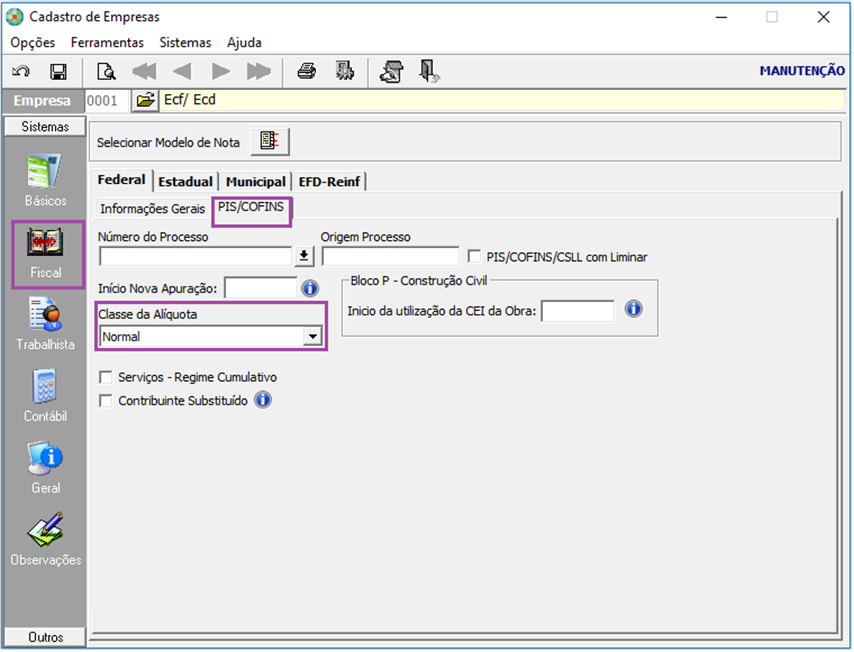Viewport: 854px width, 652px height.
Task: Switch to the Municipal tab
Action: [255, 181]
